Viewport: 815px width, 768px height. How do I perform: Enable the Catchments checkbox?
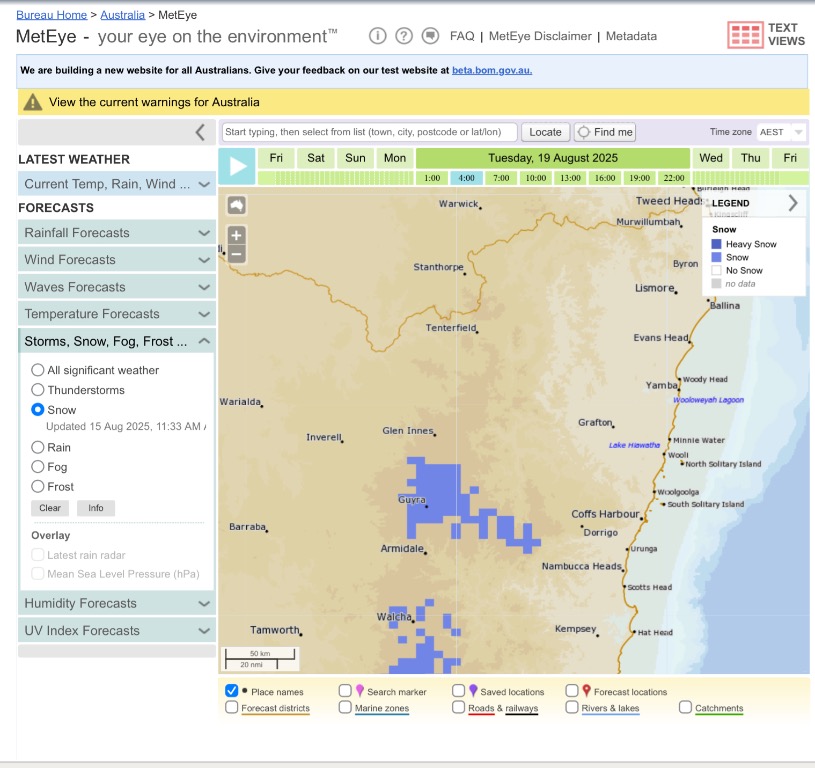tap(686, 707)
